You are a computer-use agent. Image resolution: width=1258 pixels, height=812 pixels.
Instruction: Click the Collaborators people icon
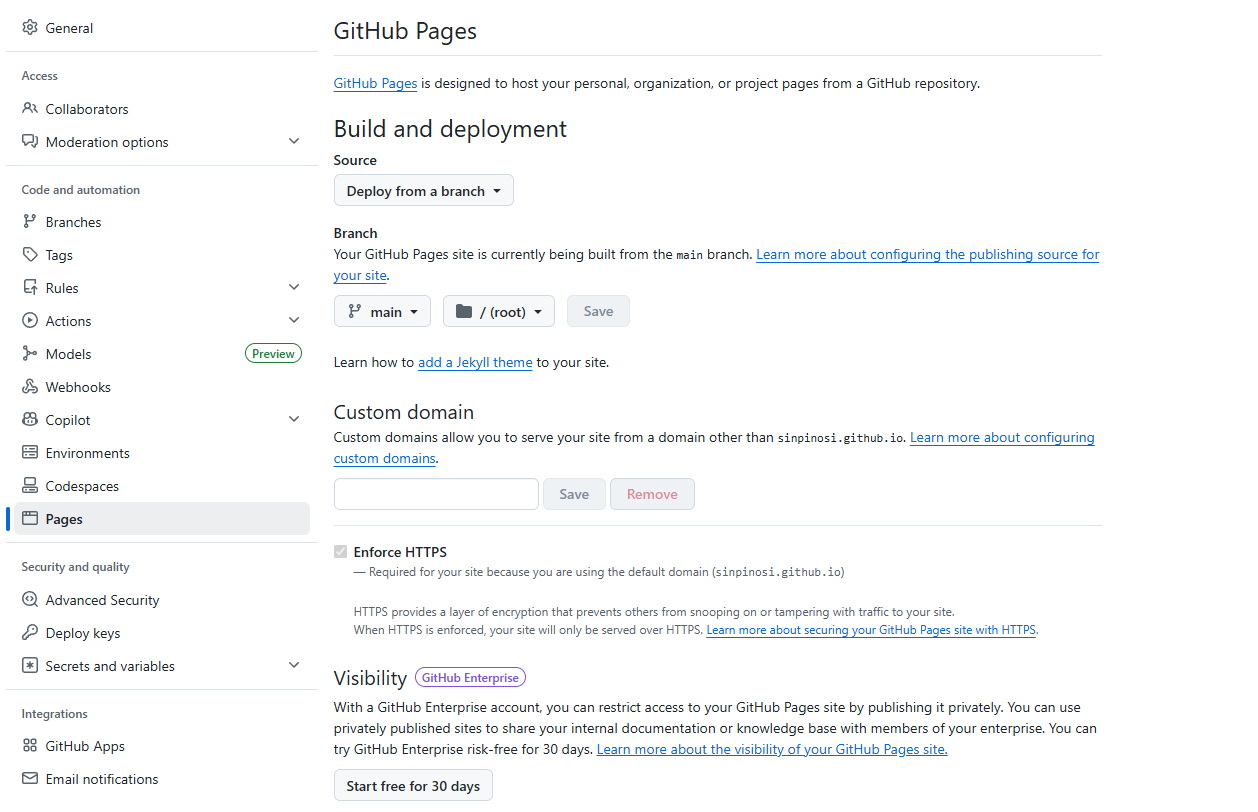point(30,109)
